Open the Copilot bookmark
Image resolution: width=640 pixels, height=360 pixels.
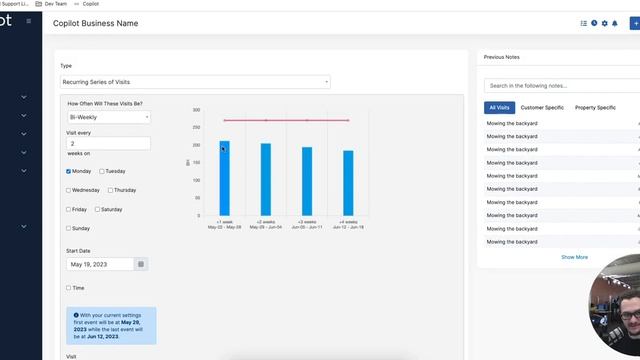pyautogui.click(x=87, y=4)
